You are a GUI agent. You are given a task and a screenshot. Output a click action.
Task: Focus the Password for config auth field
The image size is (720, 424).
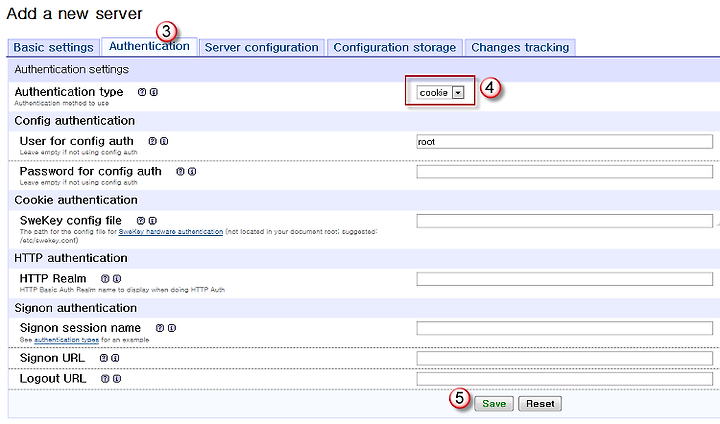(x=564, y=172)
